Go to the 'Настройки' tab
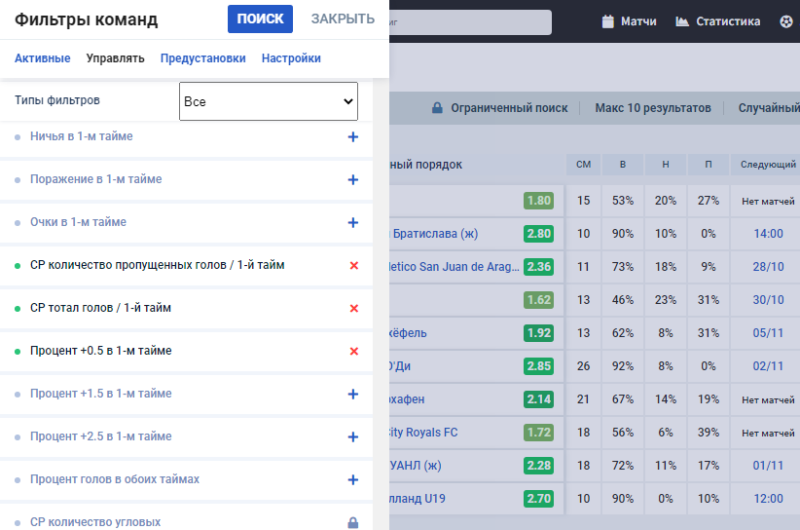This screenshot has height=530, width=800. (x=291, y=58)
